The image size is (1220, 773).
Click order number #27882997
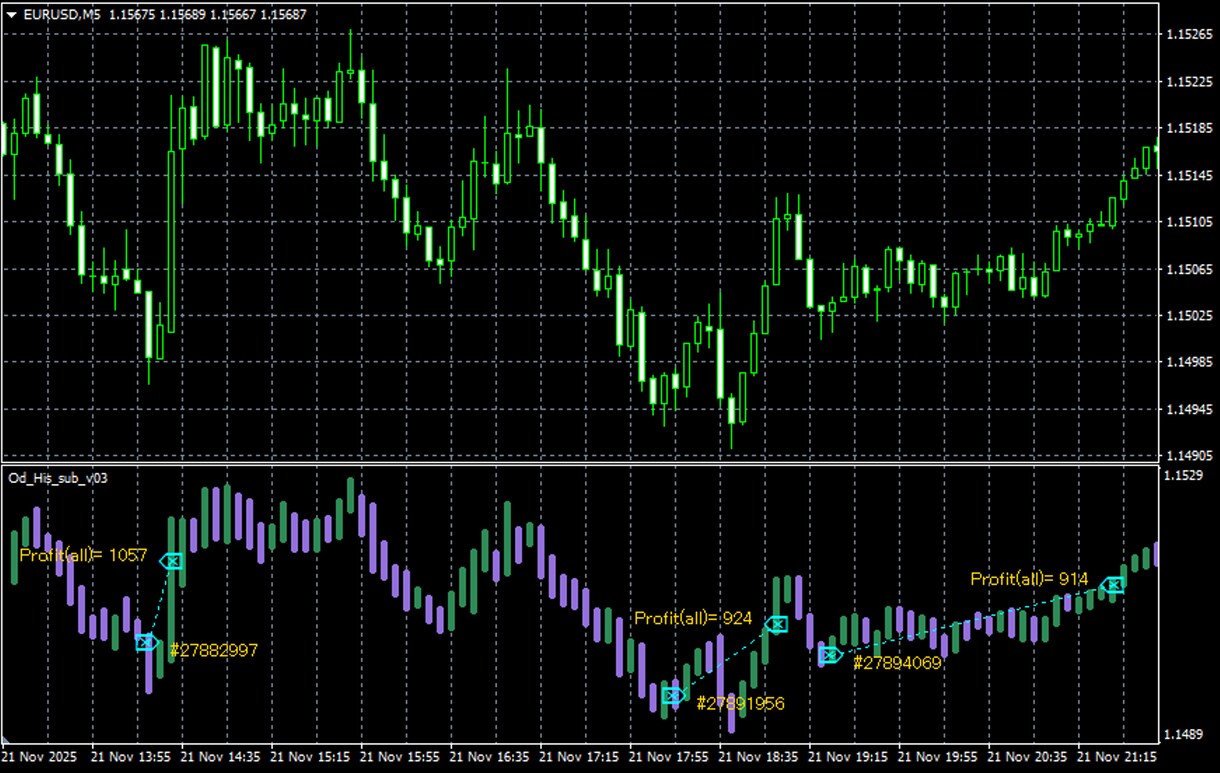point(214,650)
